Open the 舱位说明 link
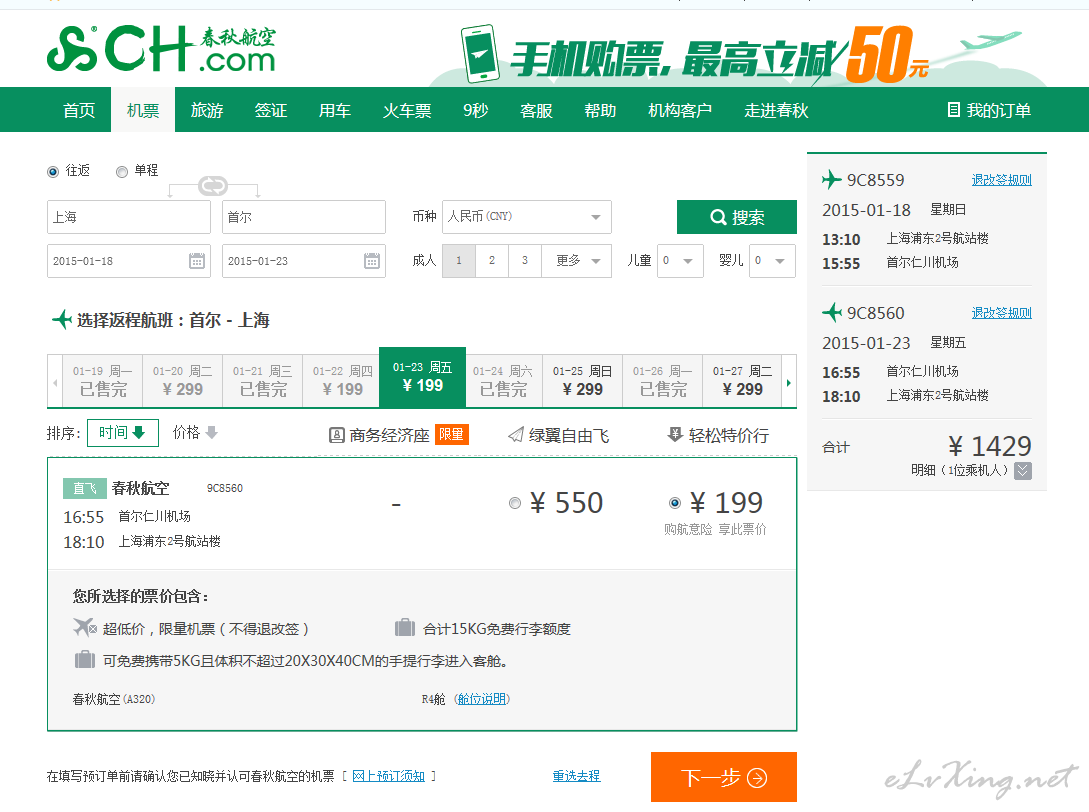The width and height of the screenshot is (1089, 812). pos(482,699)
